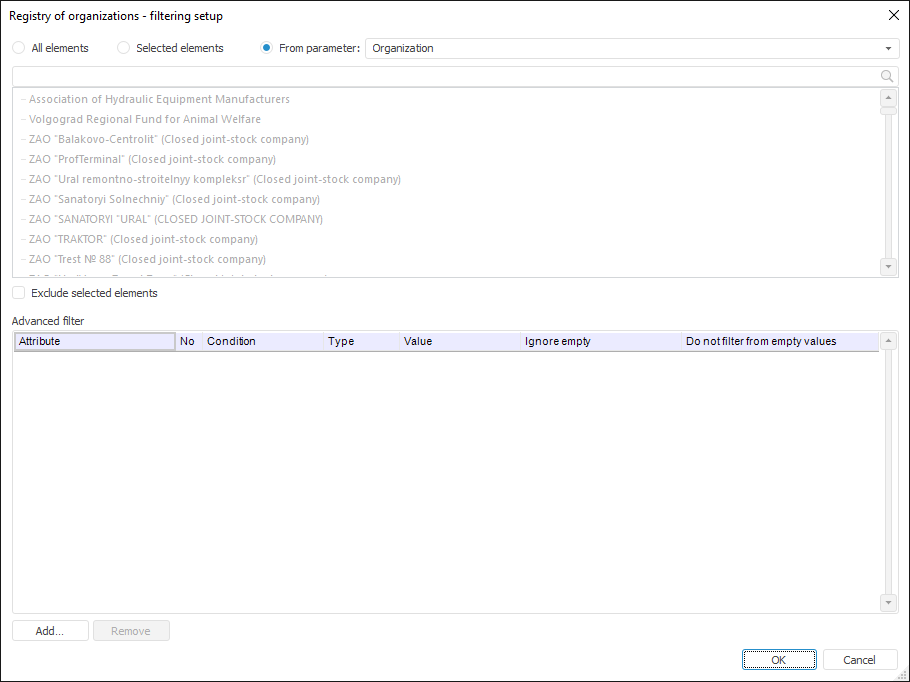This screenshot has height=682, width=910.
Task: Choose the Selected elements radio option
Action: click(124, 48)
